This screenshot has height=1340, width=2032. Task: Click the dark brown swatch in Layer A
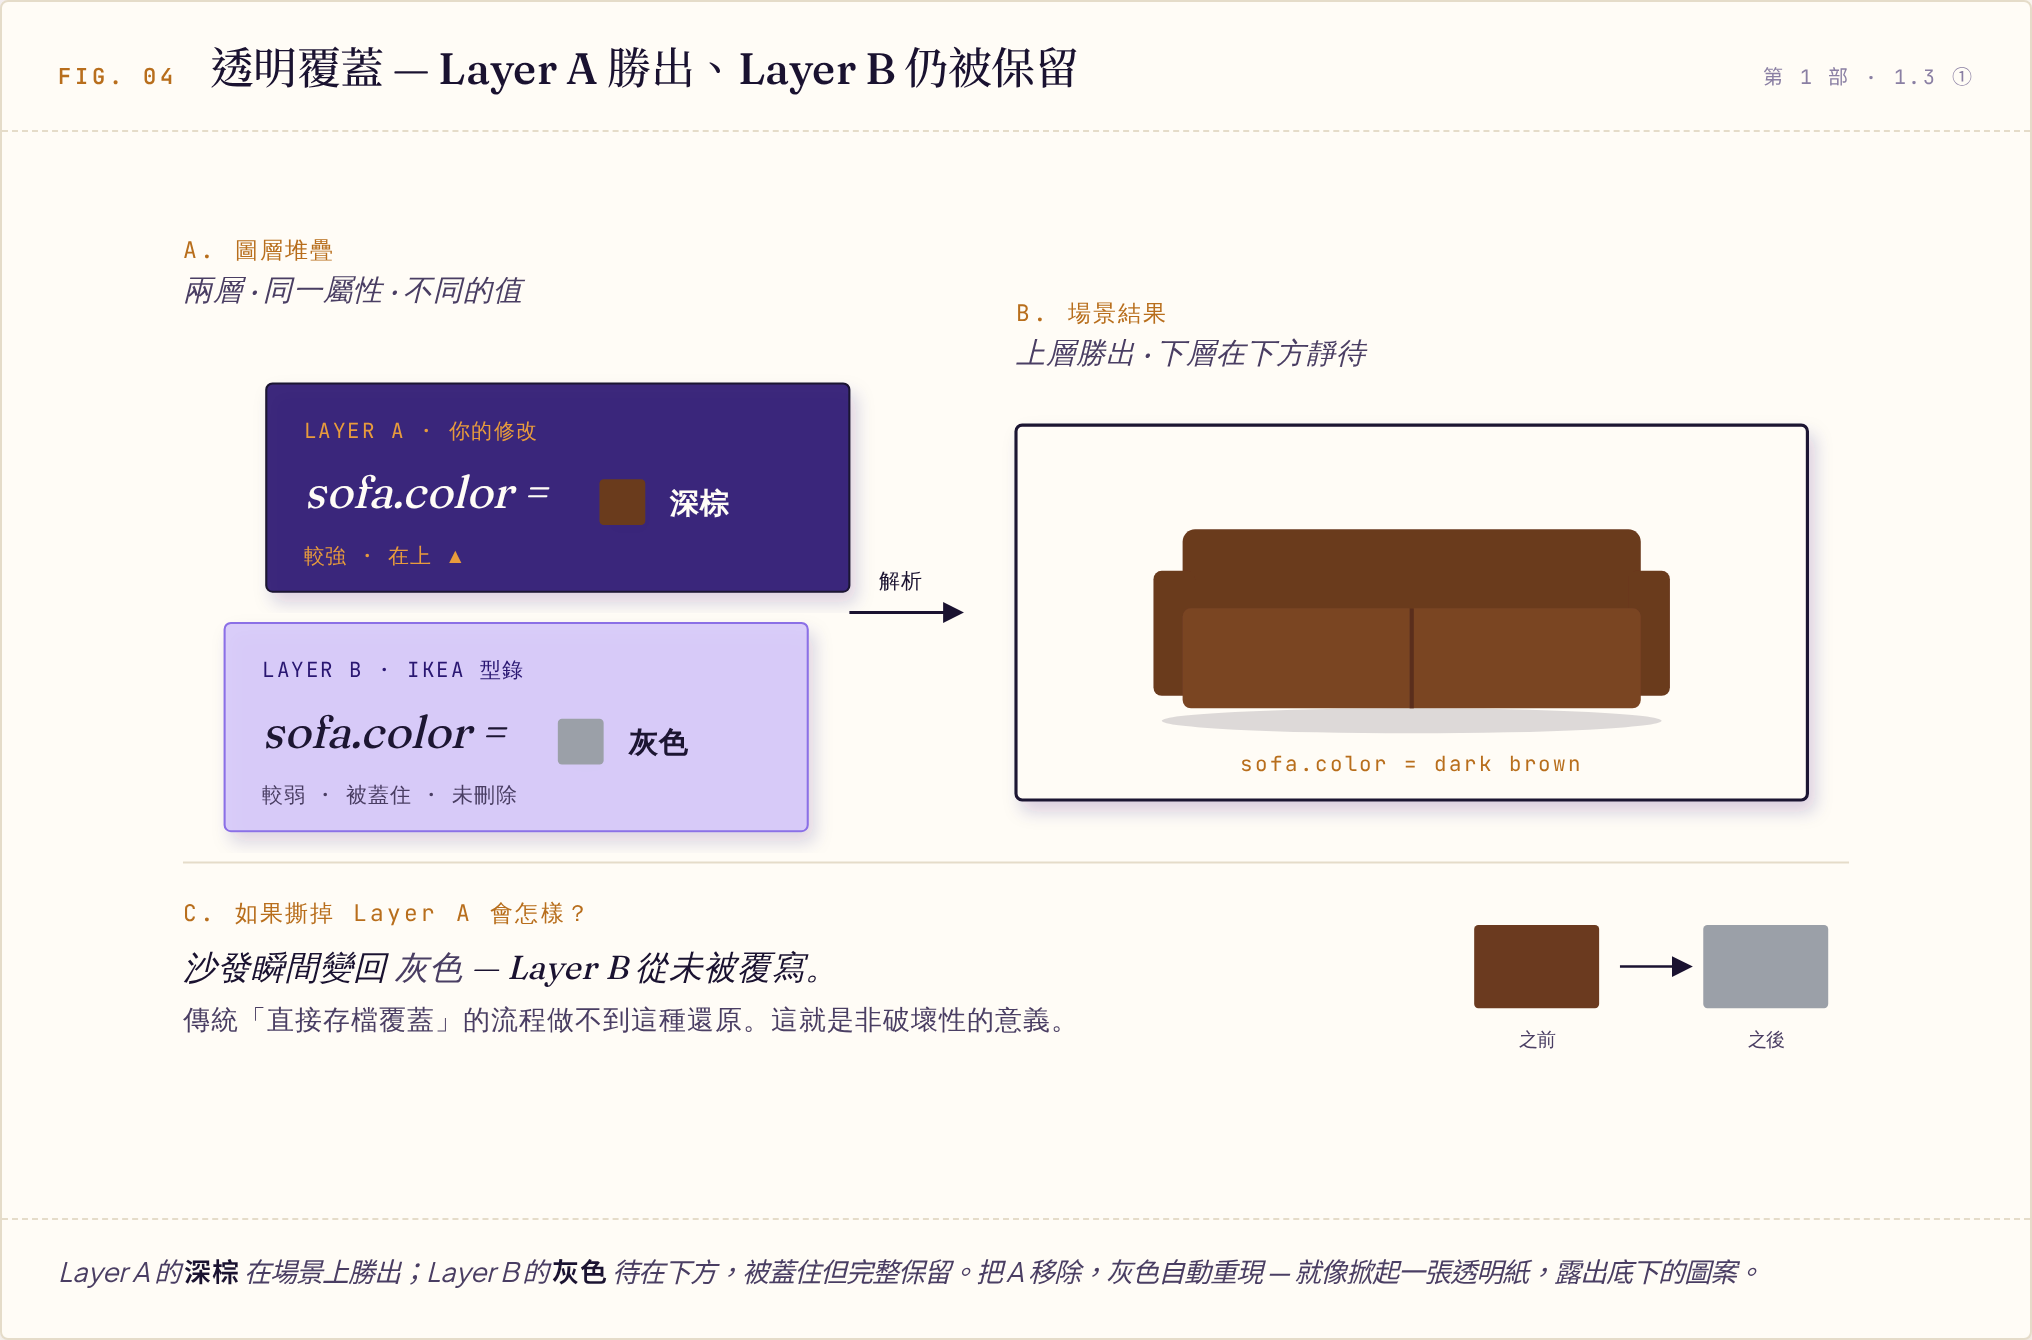622,502
